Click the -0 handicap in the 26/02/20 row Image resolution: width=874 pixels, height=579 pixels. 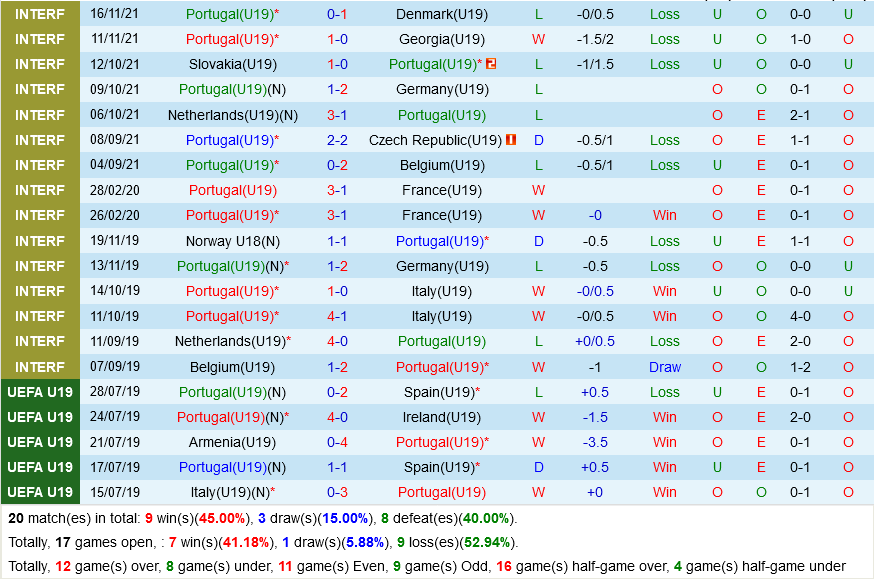[x=595, y=216]
